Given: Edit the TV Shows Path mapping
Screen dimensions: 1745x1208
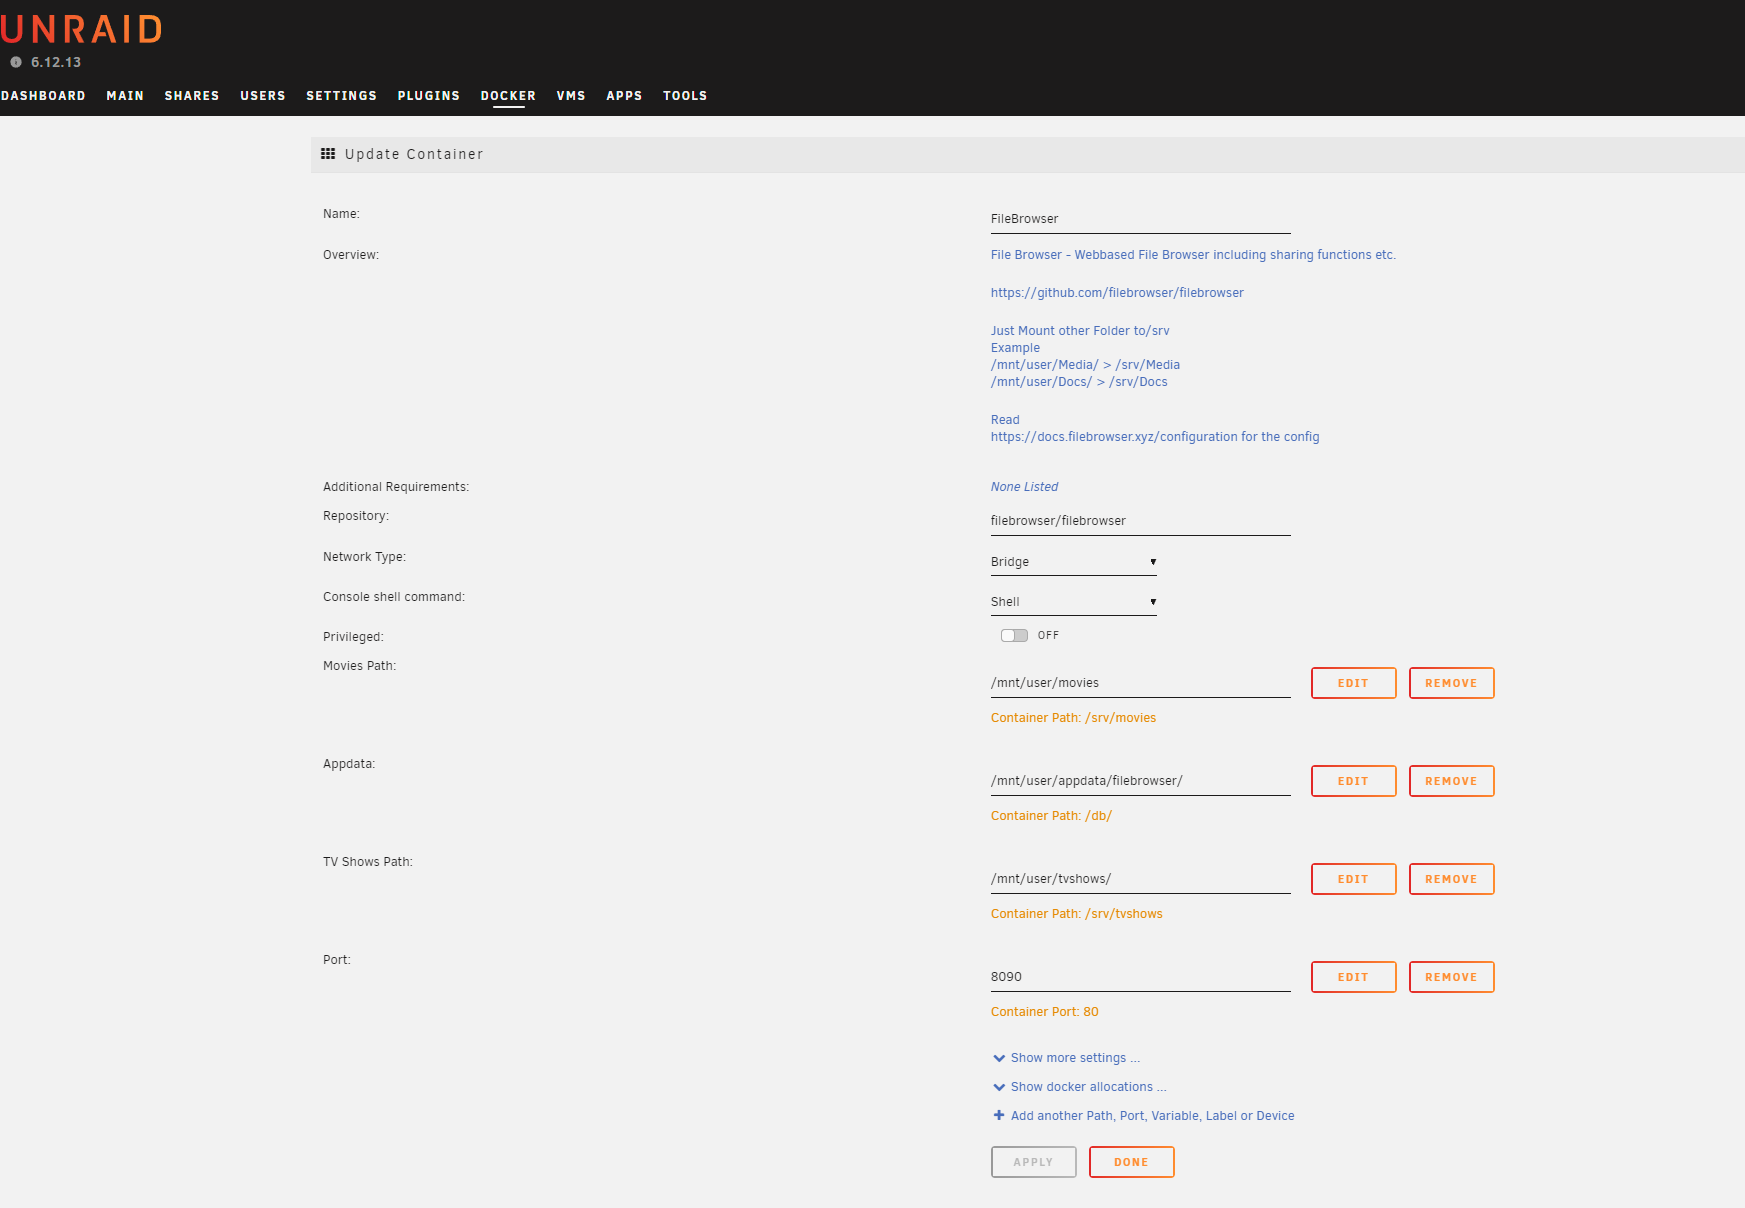Looking at the screenshot, I should tap(1353, 879).
